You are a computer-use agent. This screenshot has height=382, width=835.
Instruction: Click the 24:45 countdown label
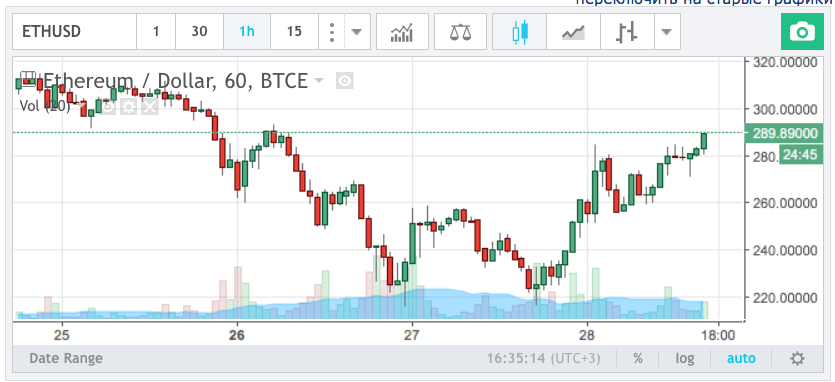(800, 155)
